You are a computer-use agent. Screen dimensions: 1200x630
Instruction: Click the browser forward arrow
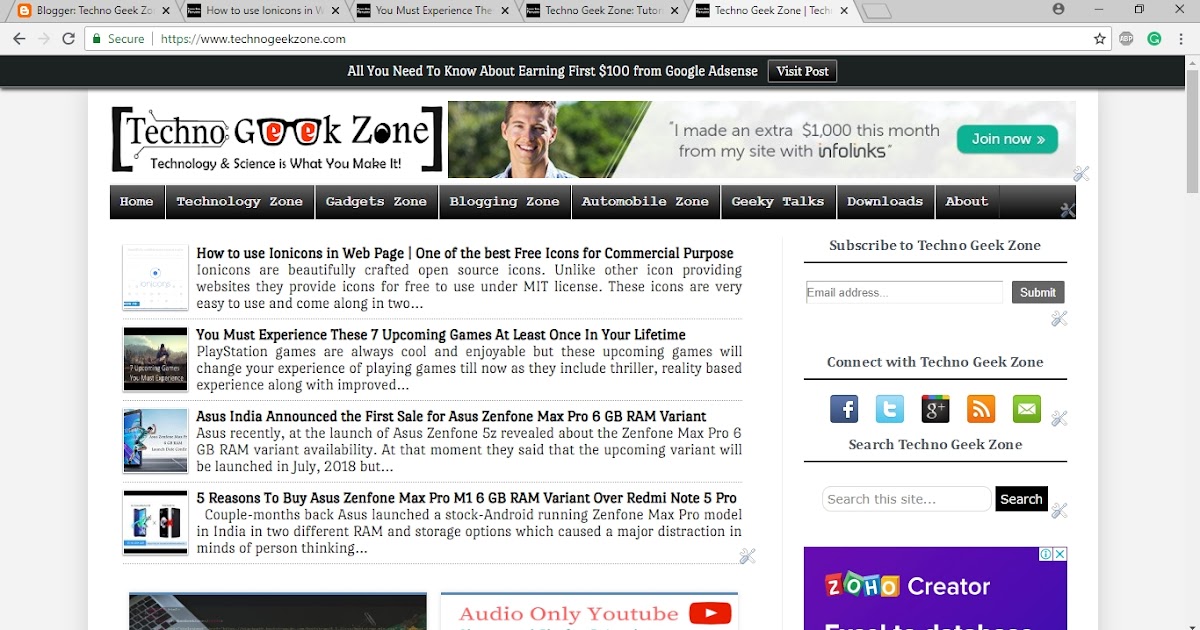point(43,39)
